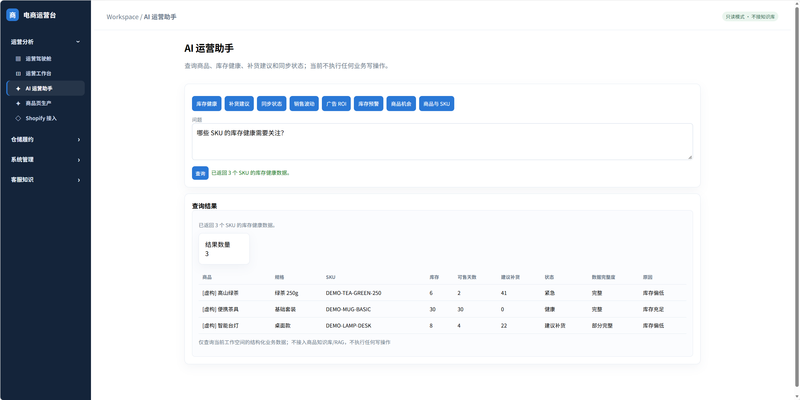Expand the 系统管理 section

[x=45, y=160]
